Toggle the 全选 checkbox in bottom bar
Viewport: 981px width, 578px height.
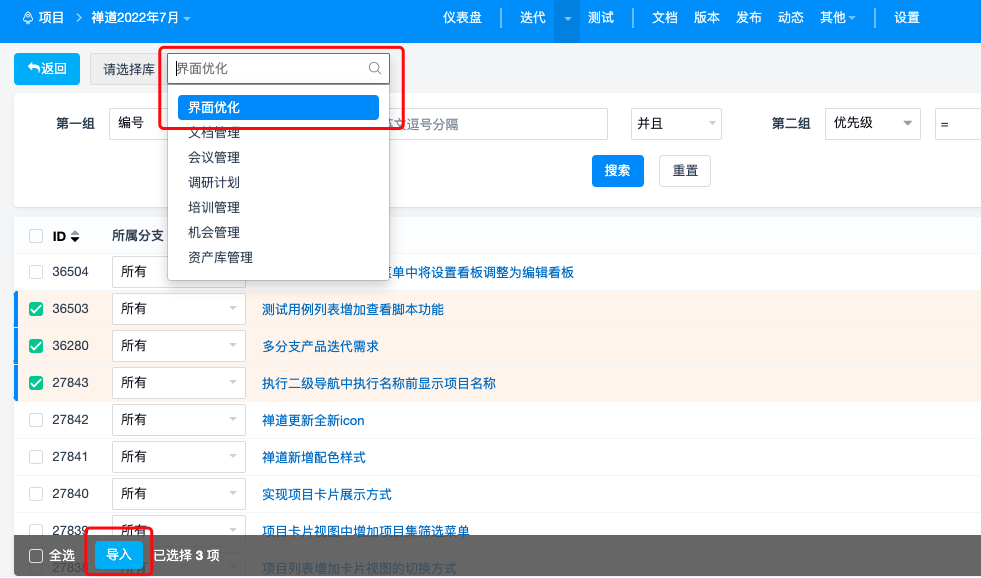[x=36, y=555]
